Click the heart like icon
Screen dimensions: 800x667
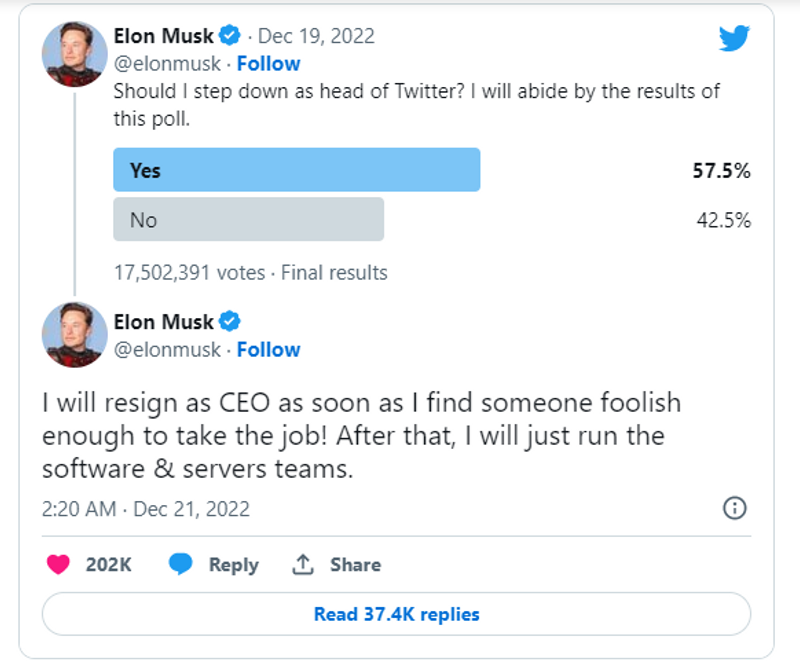coord(60,564)
